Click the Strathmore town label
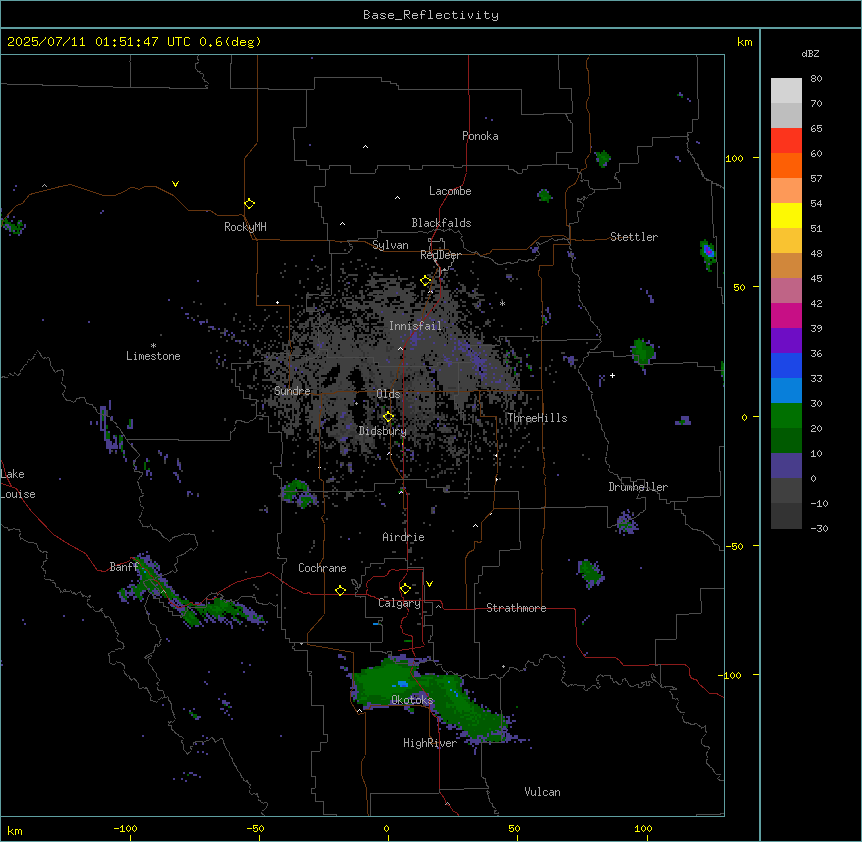 click(516, 608)
